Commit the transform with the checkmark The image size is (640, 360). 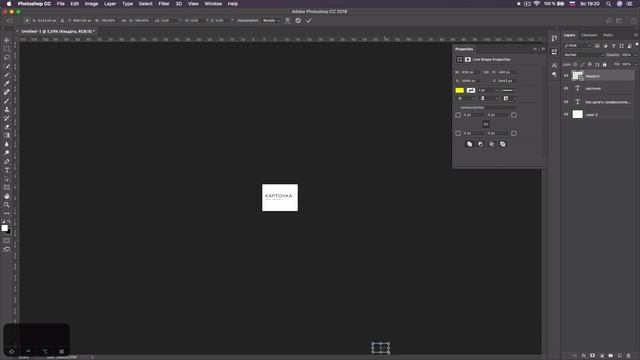(309, 20)
